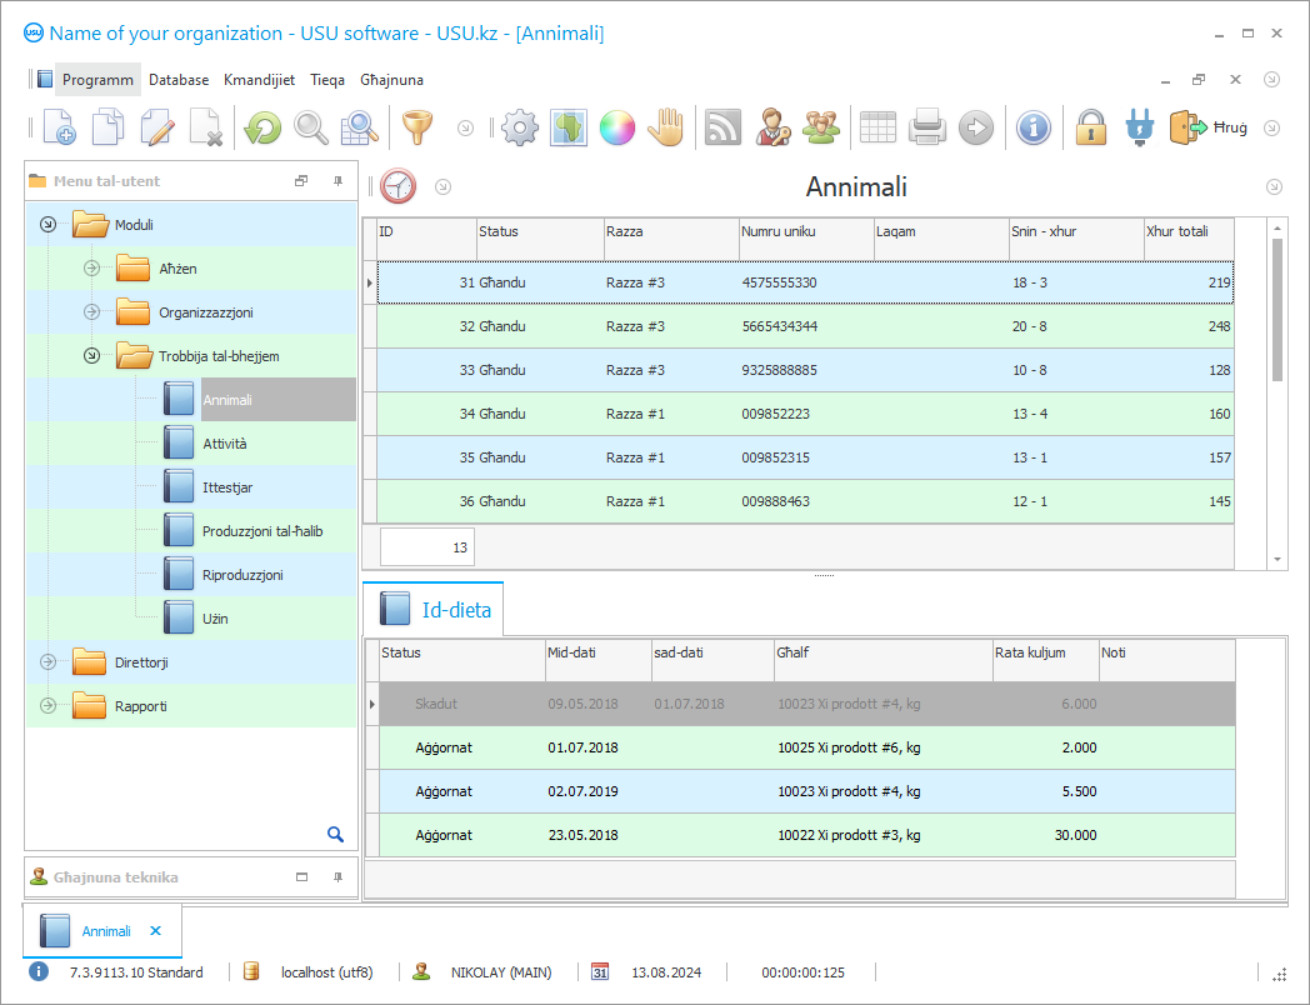Click the options arrow next to the clock icon
This screenshot has width=1310, height=1005.
[x=443, y=187]
